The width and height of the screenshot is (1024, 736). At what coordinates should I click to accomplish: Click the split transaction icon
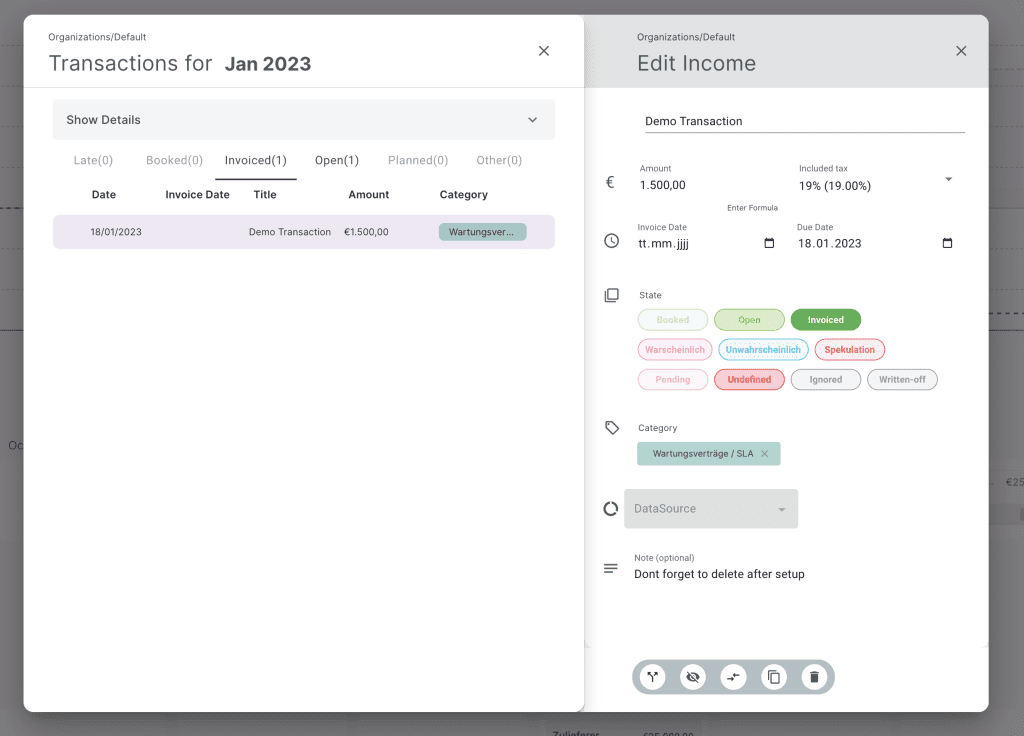(x=653, y=677)
